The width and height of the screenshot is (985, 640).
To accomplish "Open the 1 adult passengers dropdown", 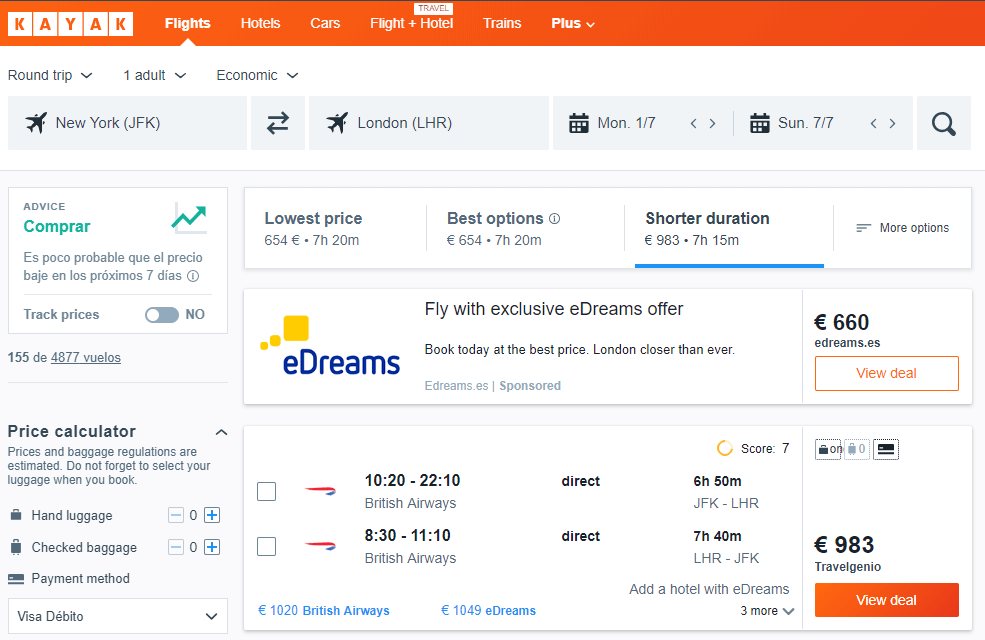I will pyautogui.click(x=155, y=75).
